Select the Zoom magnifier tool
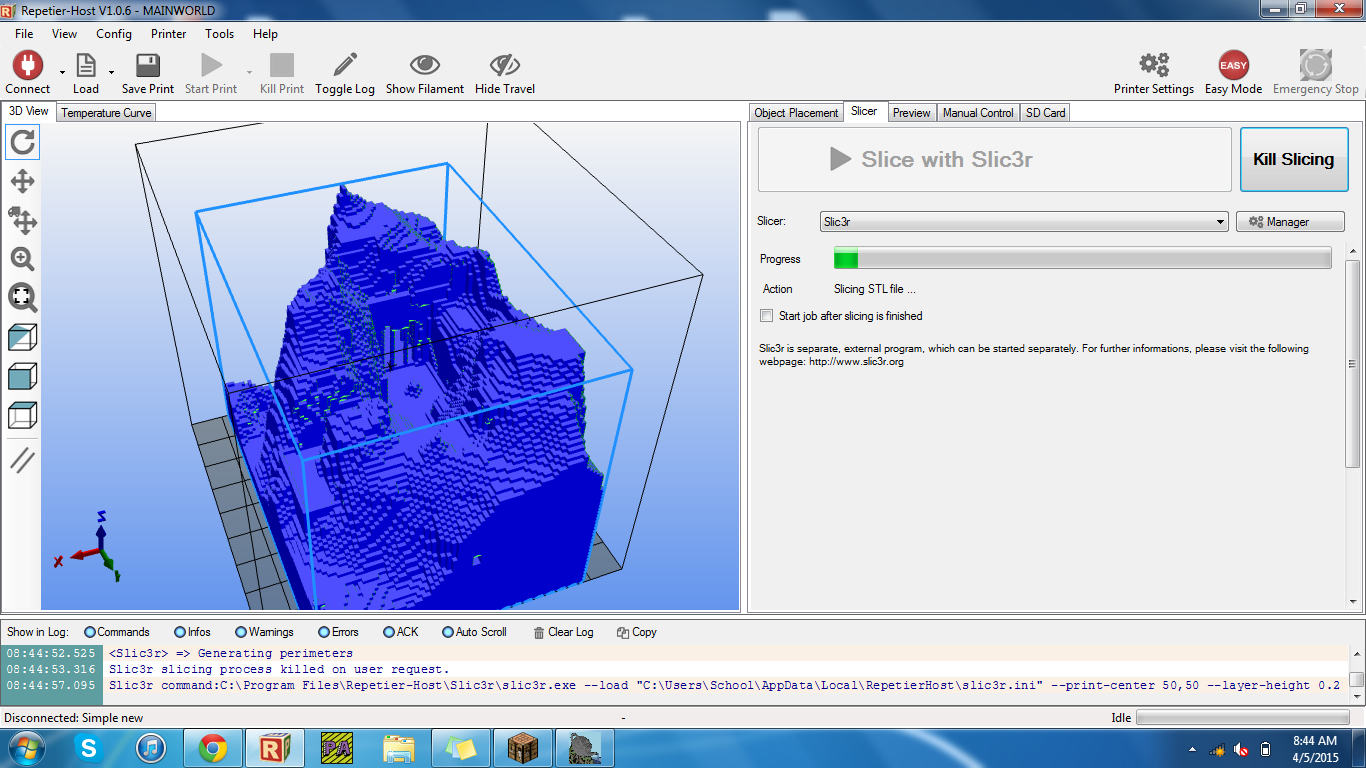Viewport: 1366px width, 768px height. (22, 259)
